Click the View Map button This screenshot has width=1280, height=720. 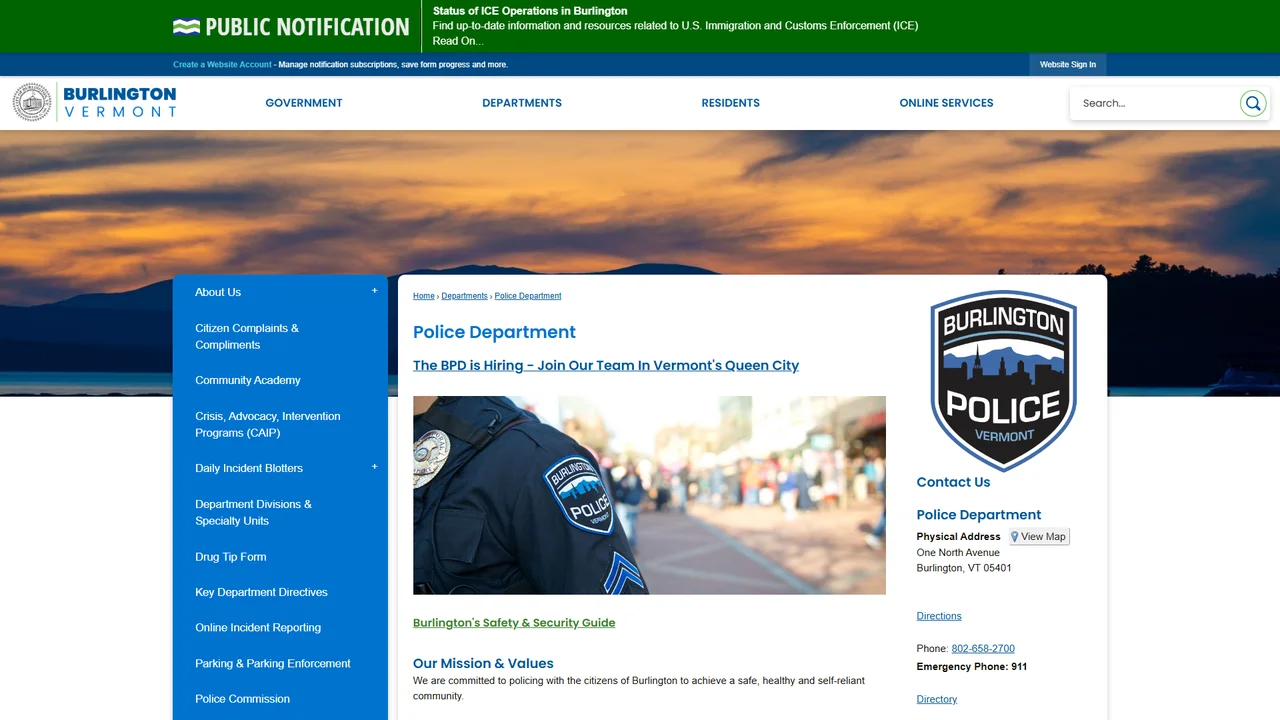tap(1039, 537)
